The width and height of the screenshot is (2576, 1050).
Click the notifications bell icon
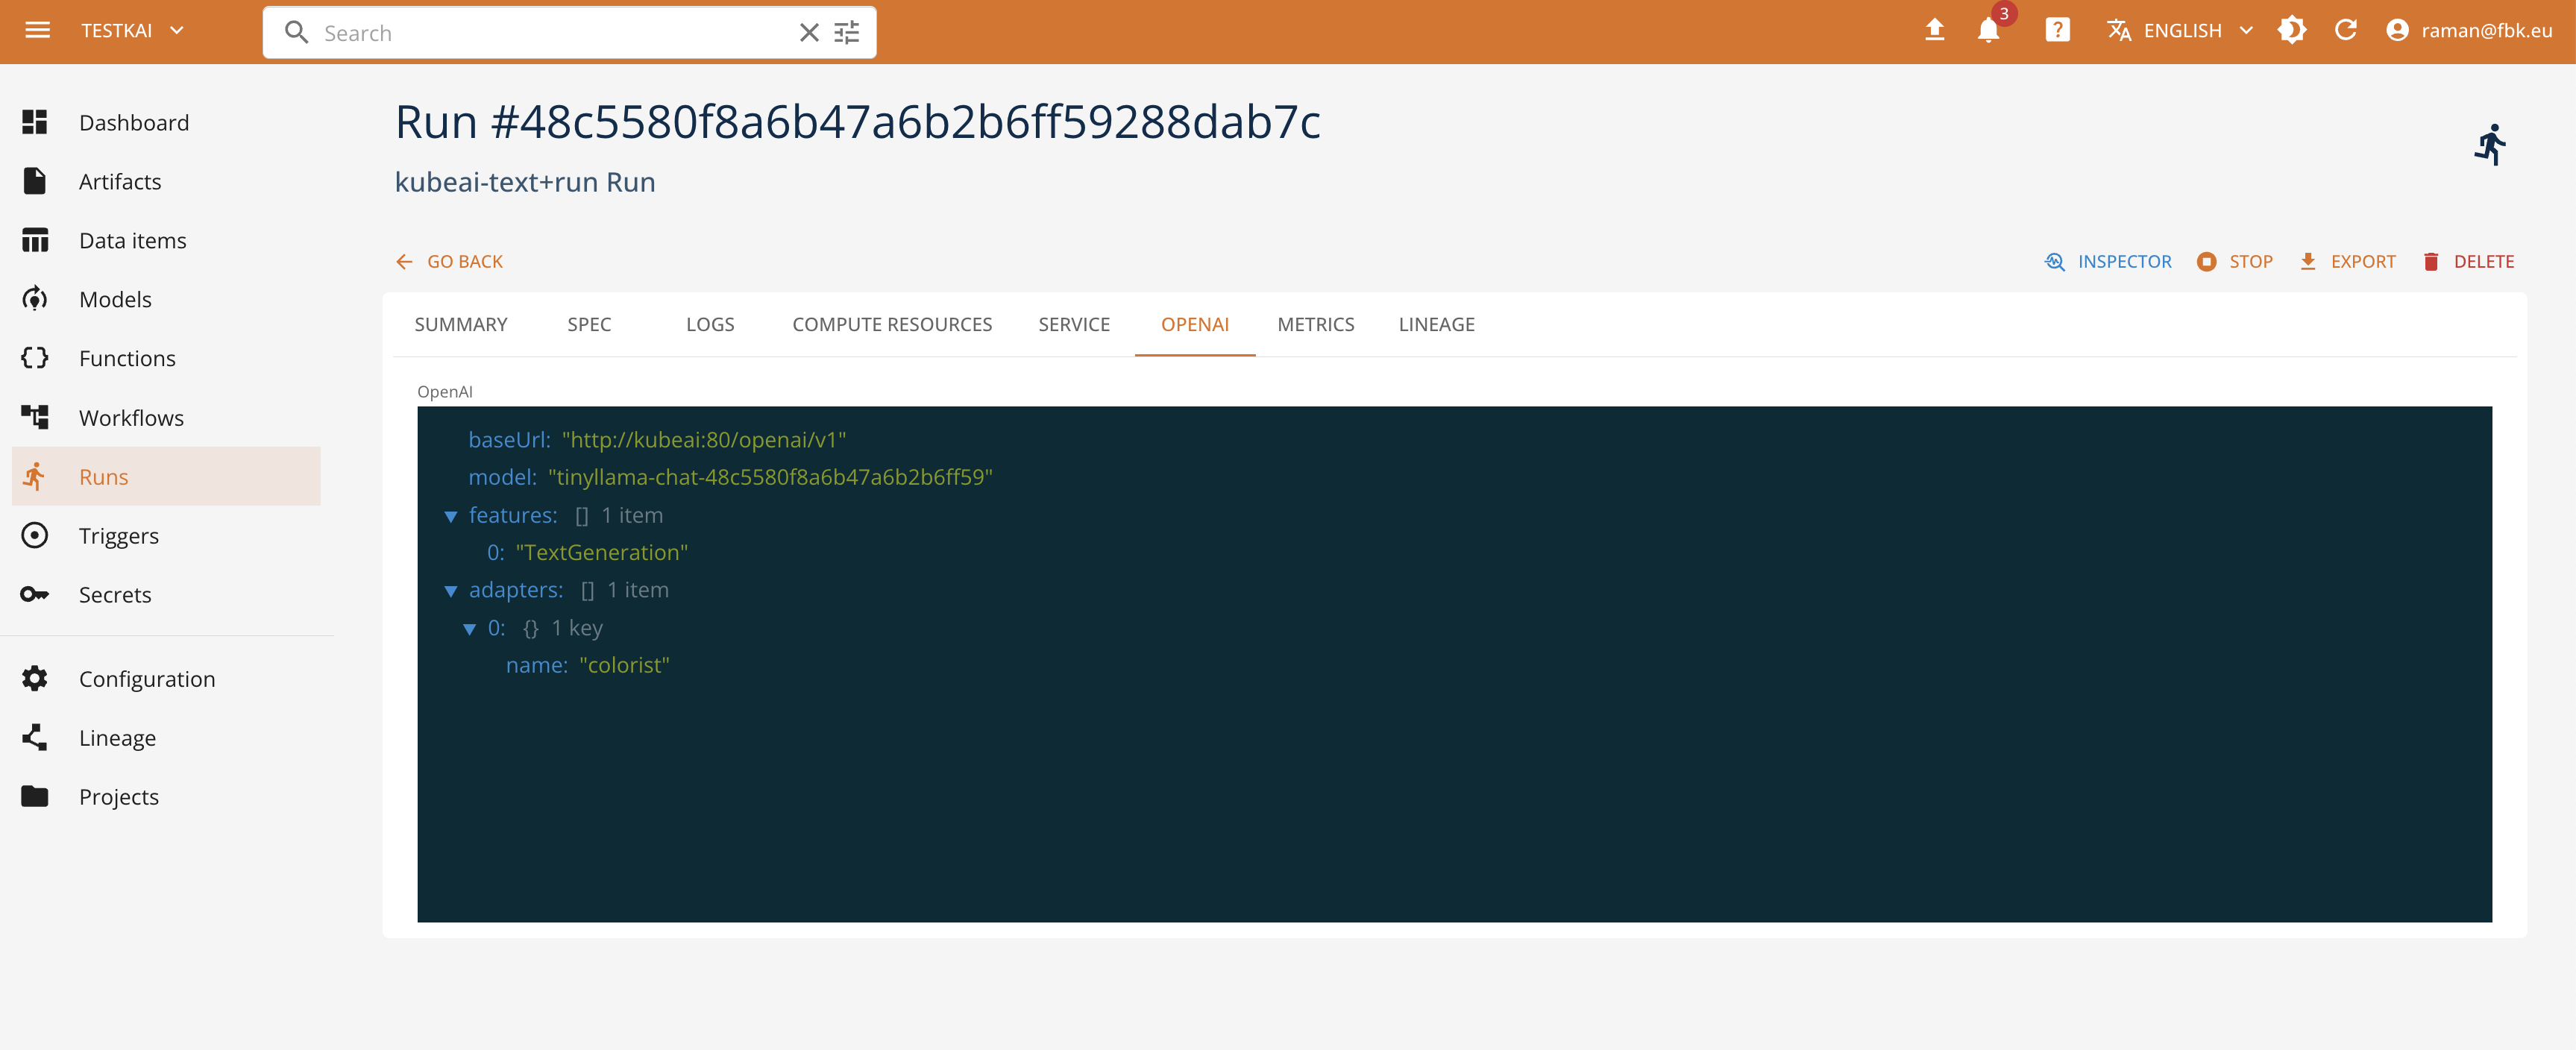(x=1988, y=31)
